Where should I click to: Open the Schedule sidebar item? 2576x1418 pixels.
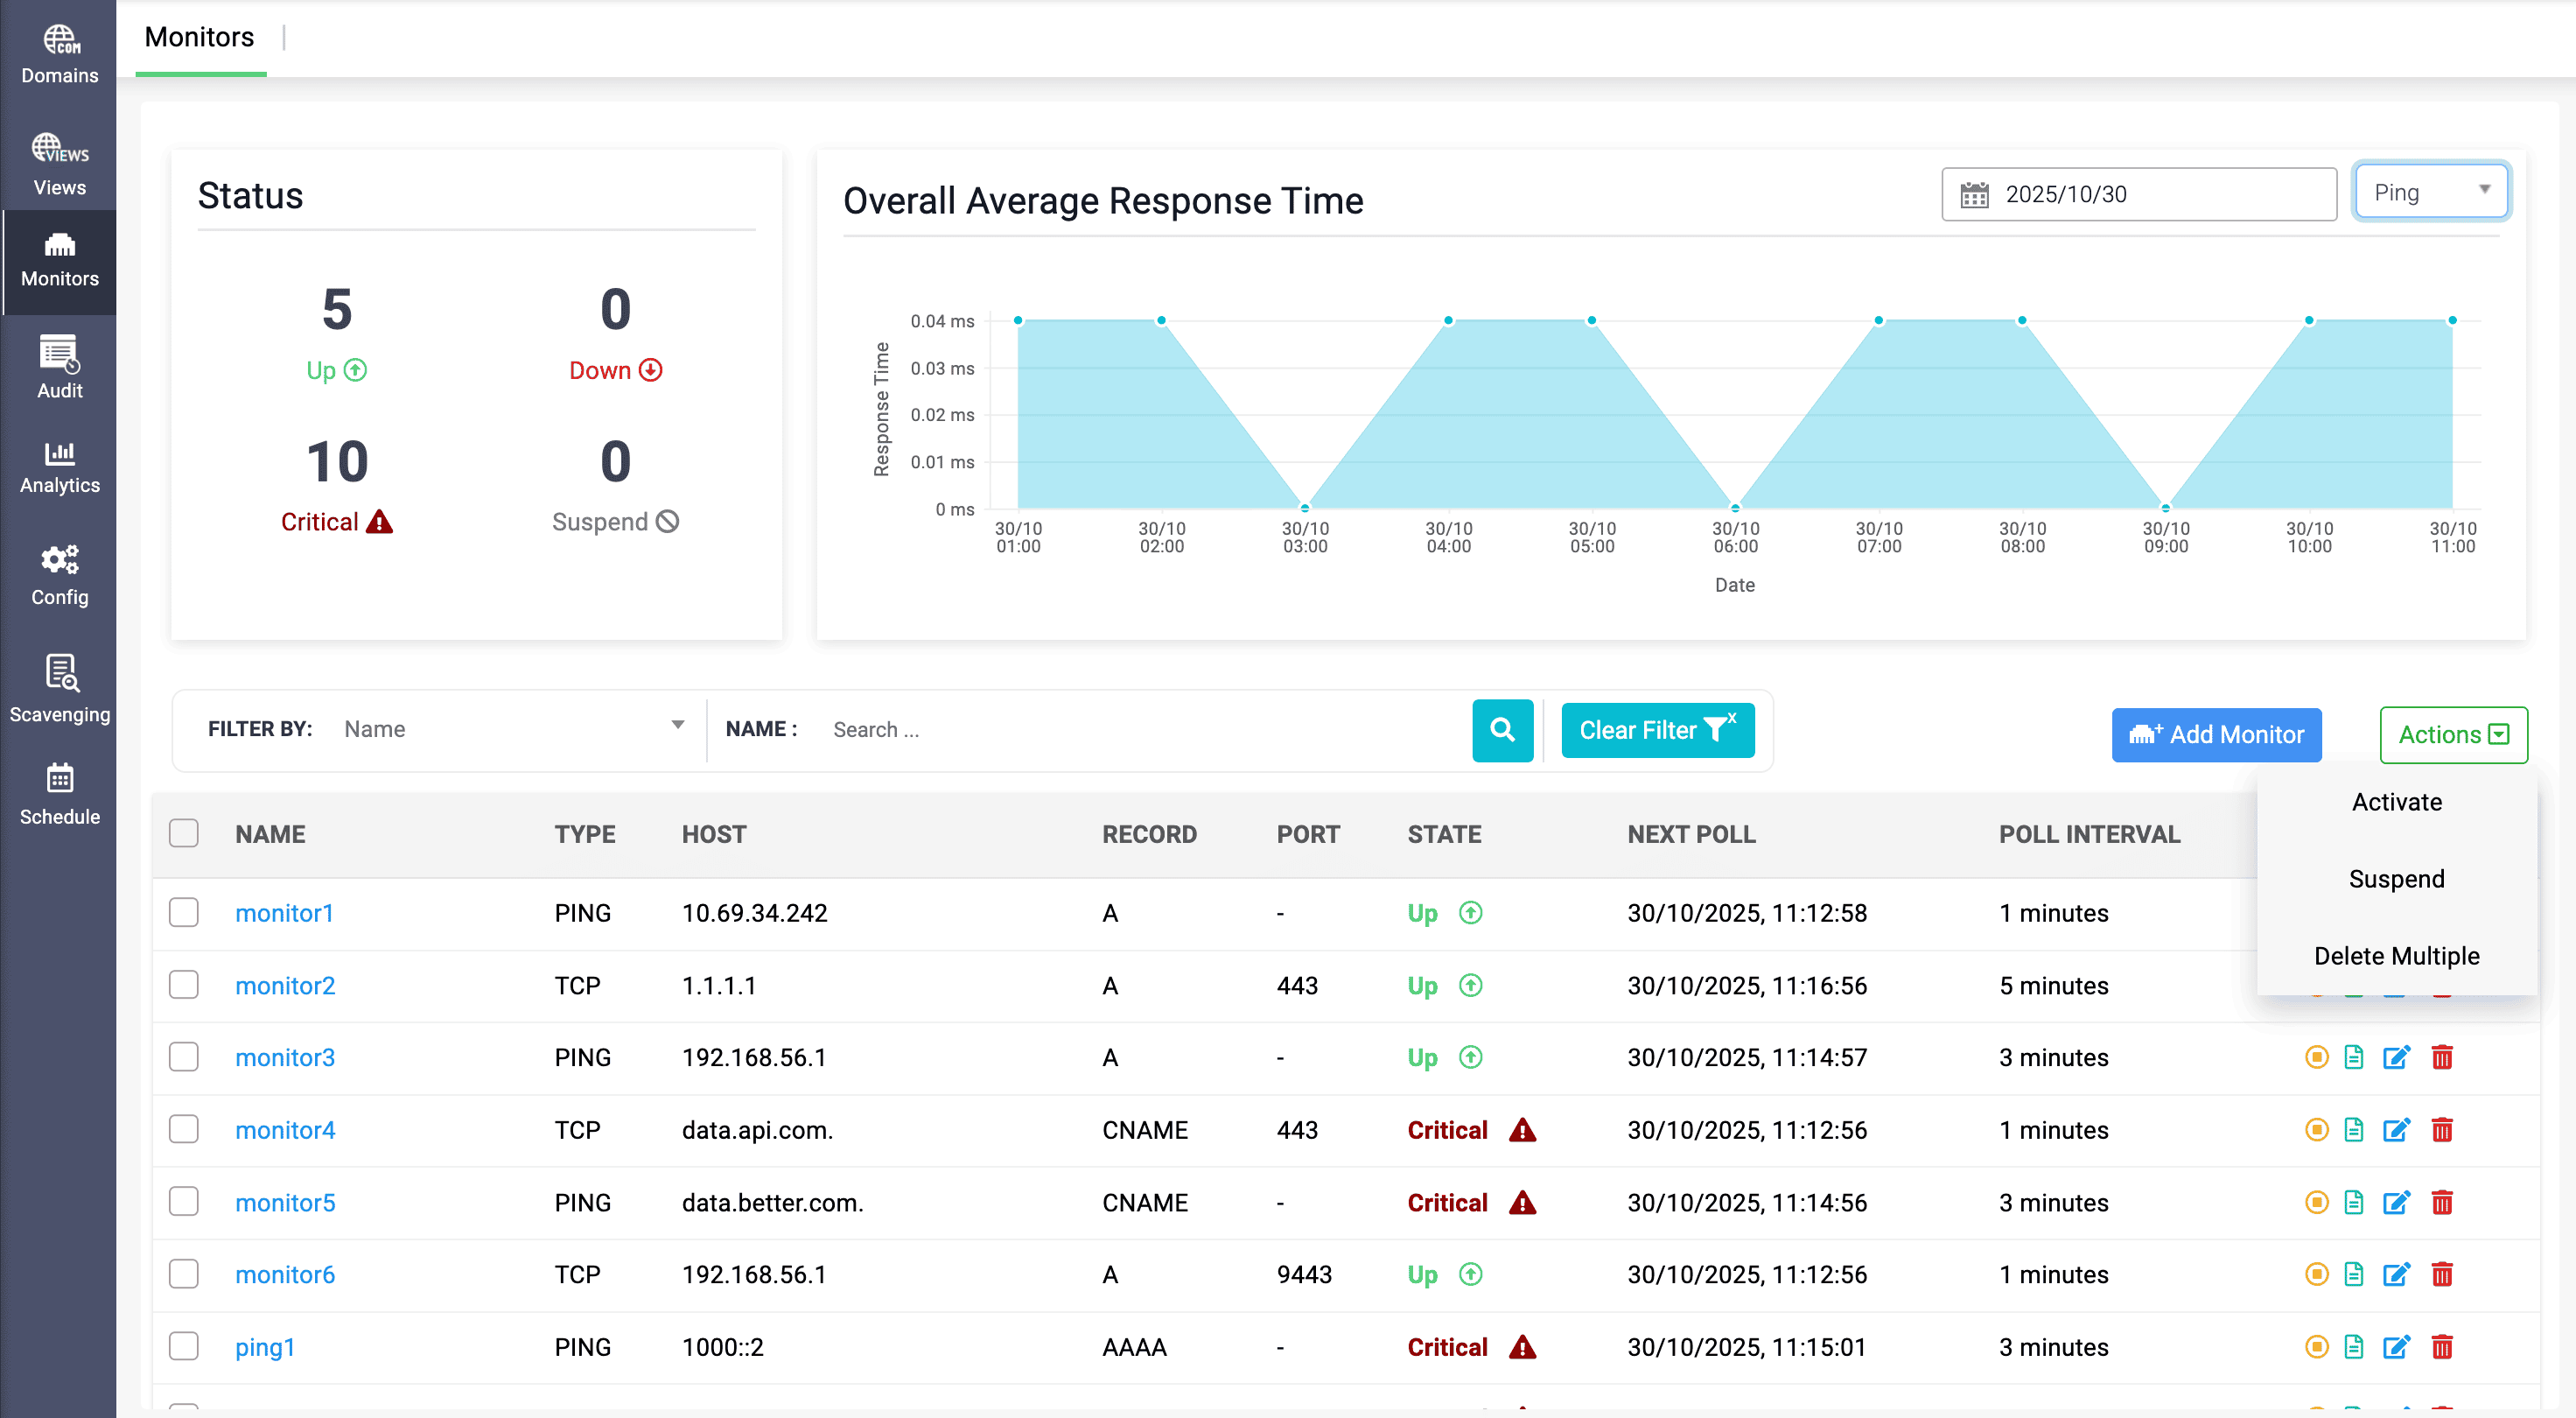click(59, 794)
